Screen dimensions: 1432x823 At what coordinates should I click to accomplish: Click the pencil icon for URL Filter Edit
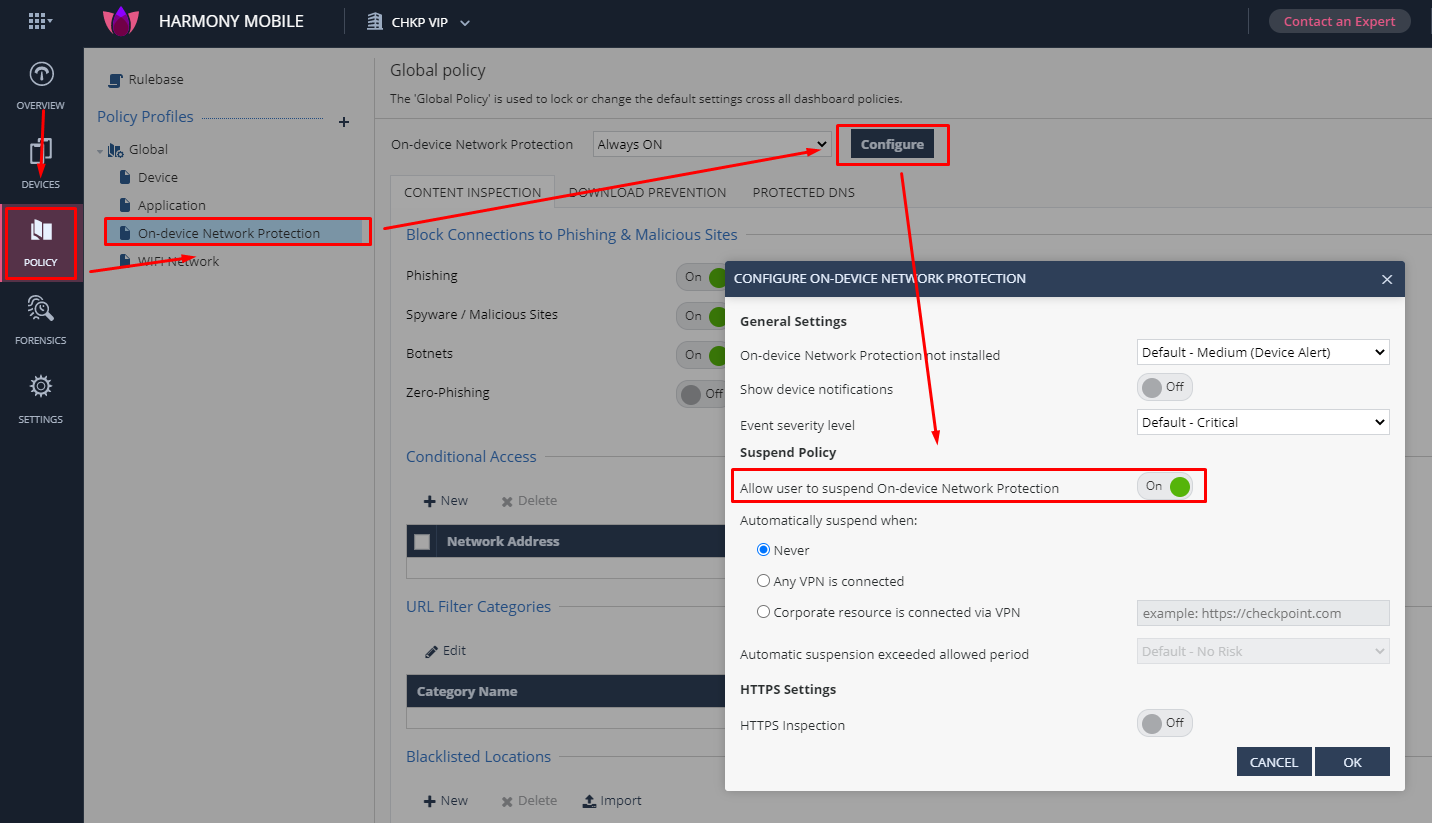[x=431, y=651]
